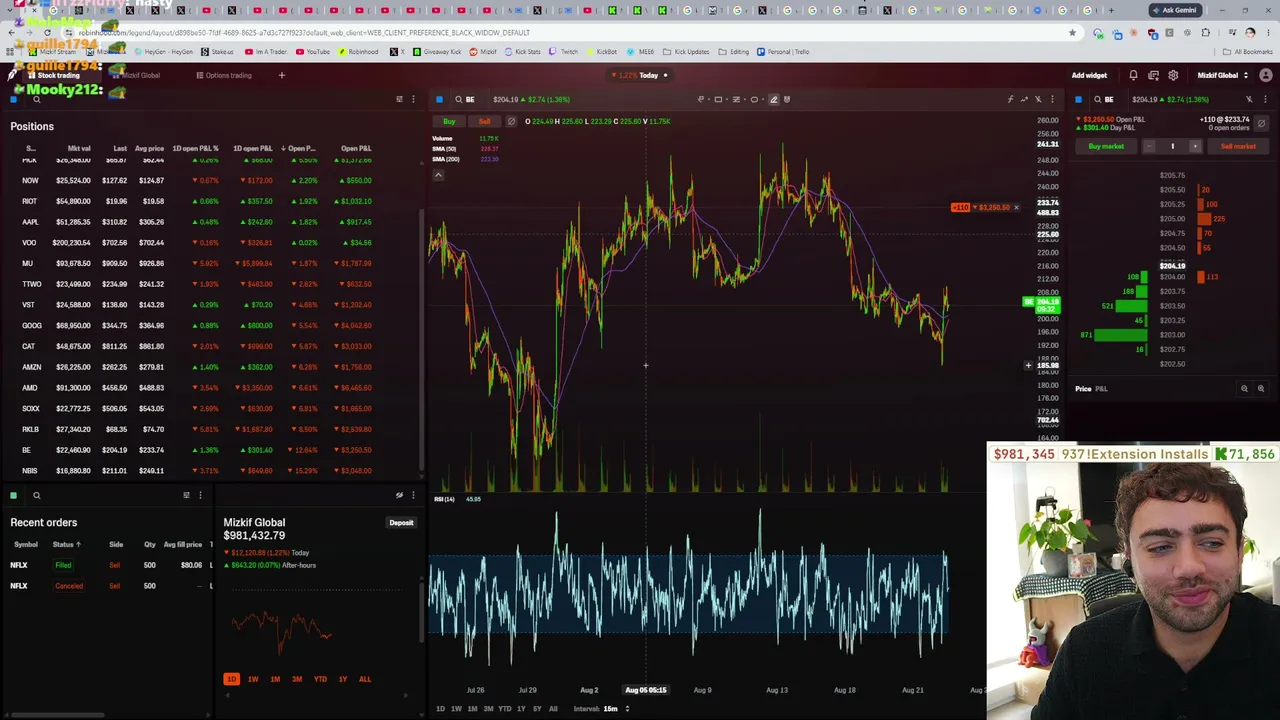Select P&L view in ladder footer

1101,388
